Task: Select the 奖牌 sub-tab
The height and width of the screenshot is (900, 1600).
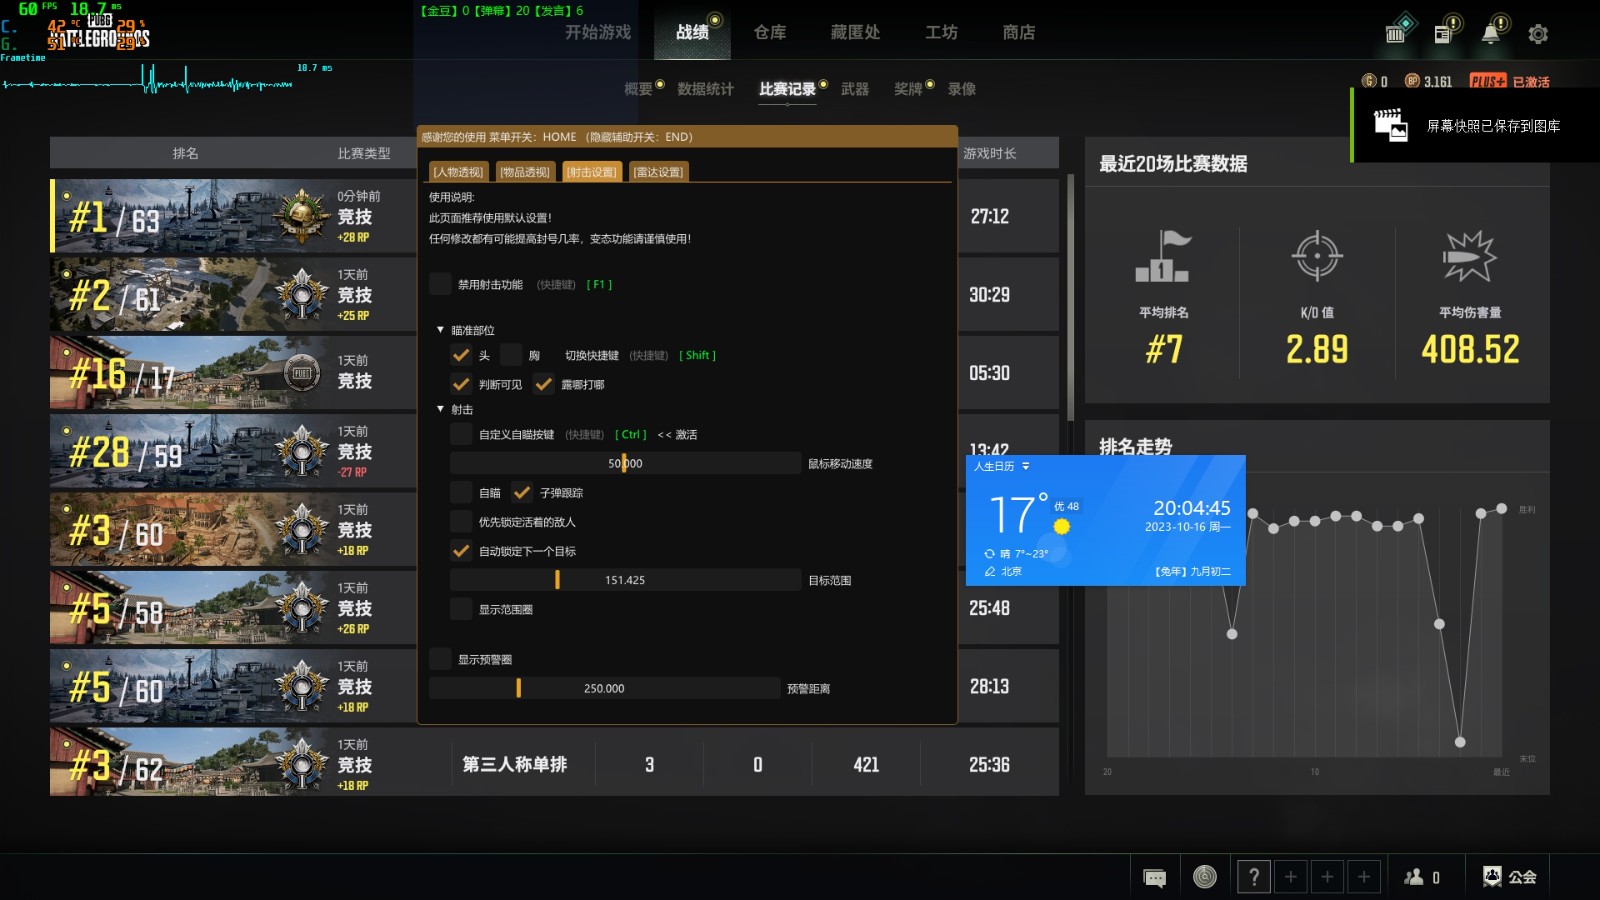Action: coord(908,89)
